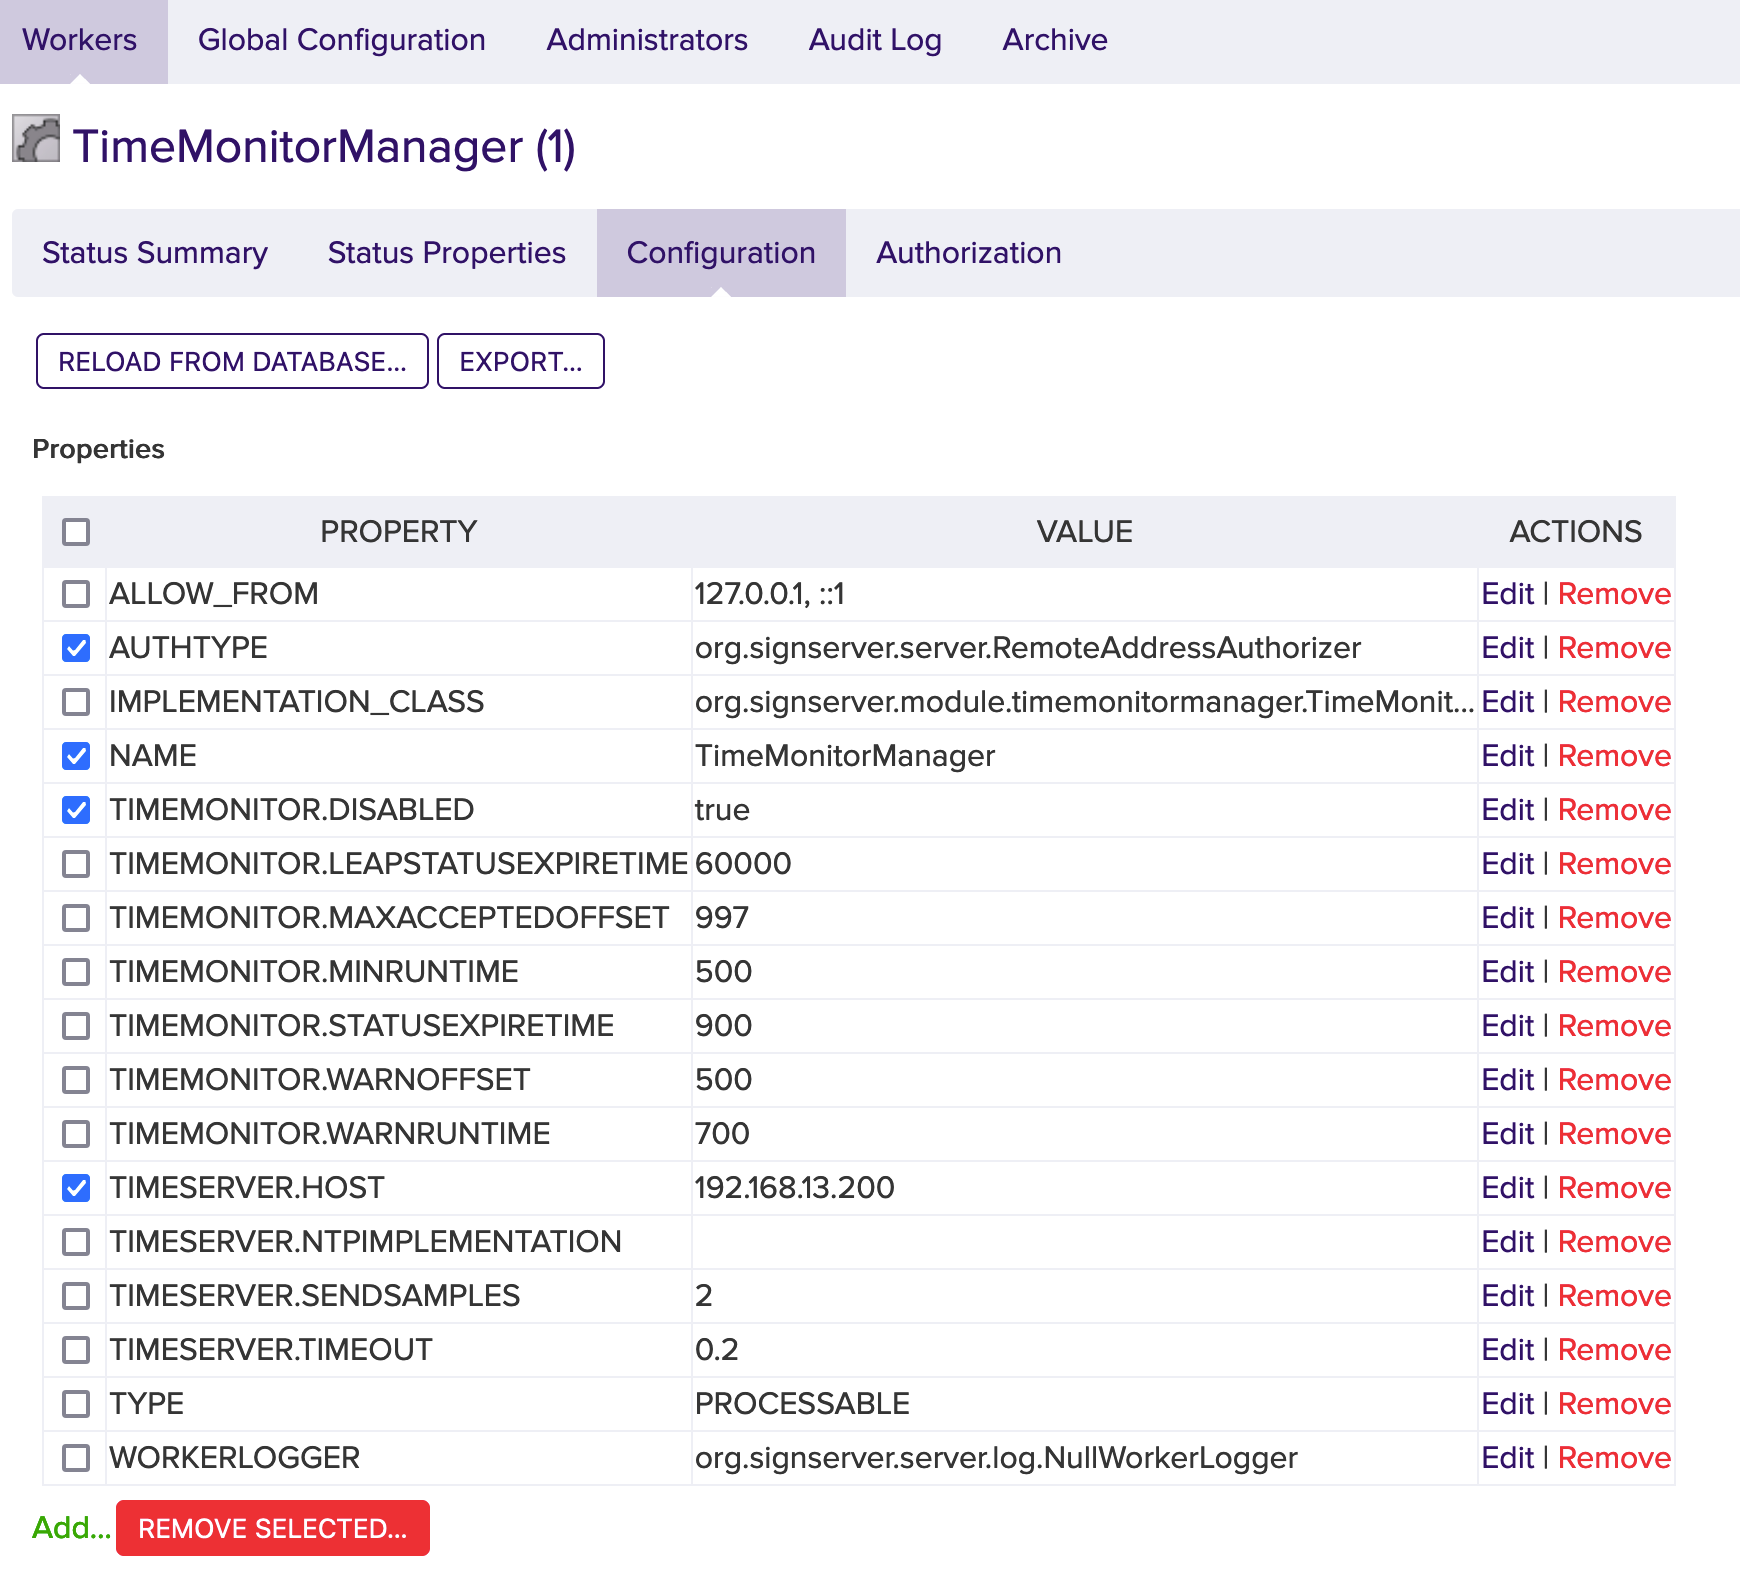Click the Export button
This screenshot has height=1574, width=1740.
click(520, 361)
